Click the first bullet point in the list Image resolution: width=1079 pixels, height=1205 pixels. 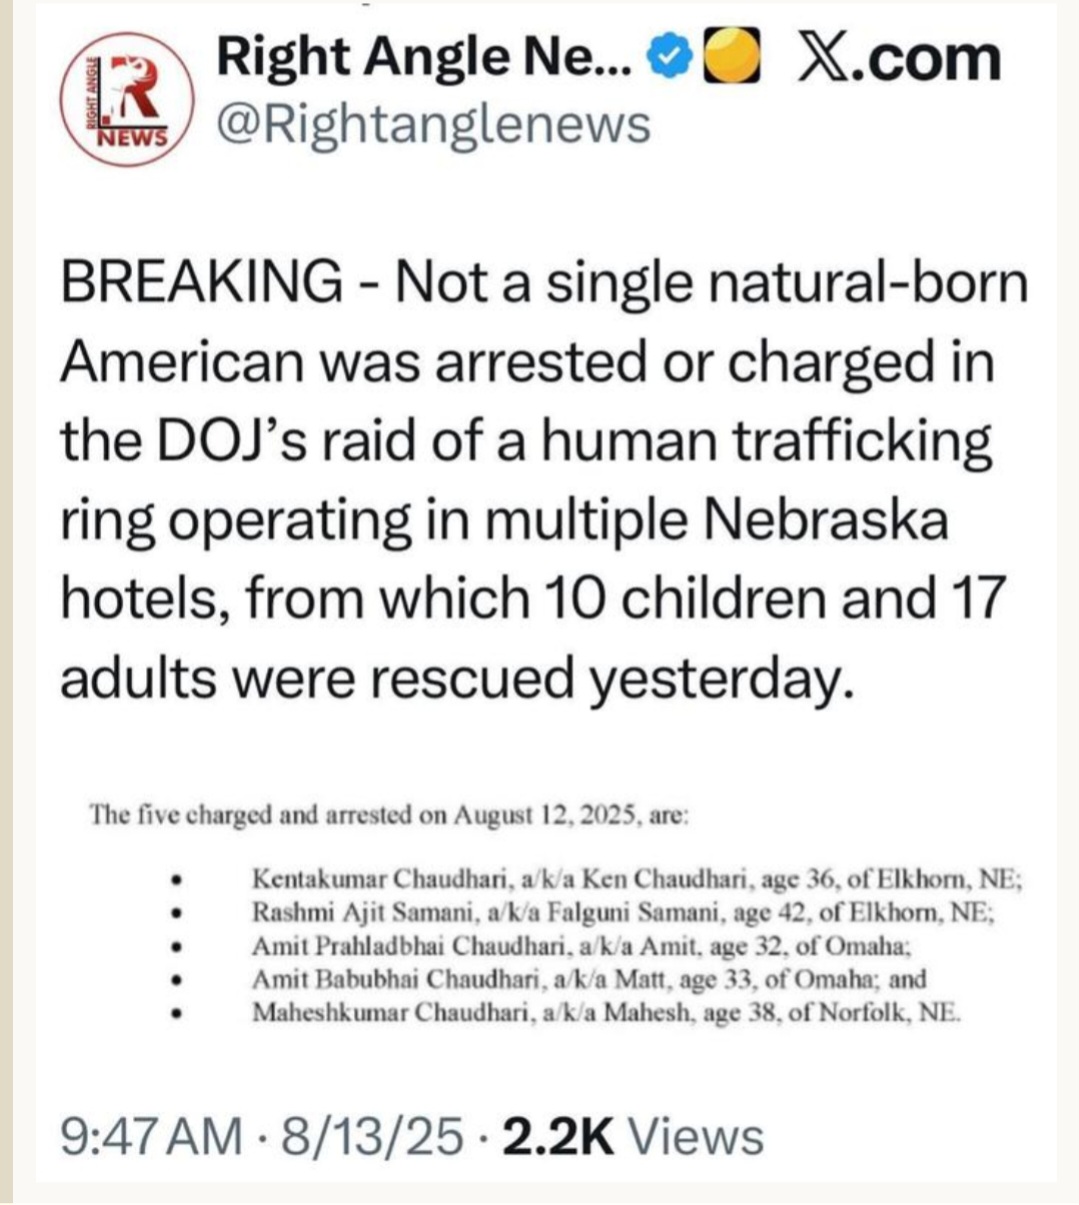tap(176, 882)
